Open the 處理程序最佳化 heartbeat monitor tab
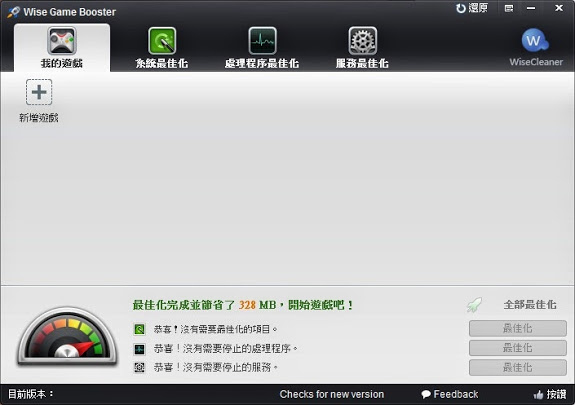575x405 pixels. tap(262, 48)
